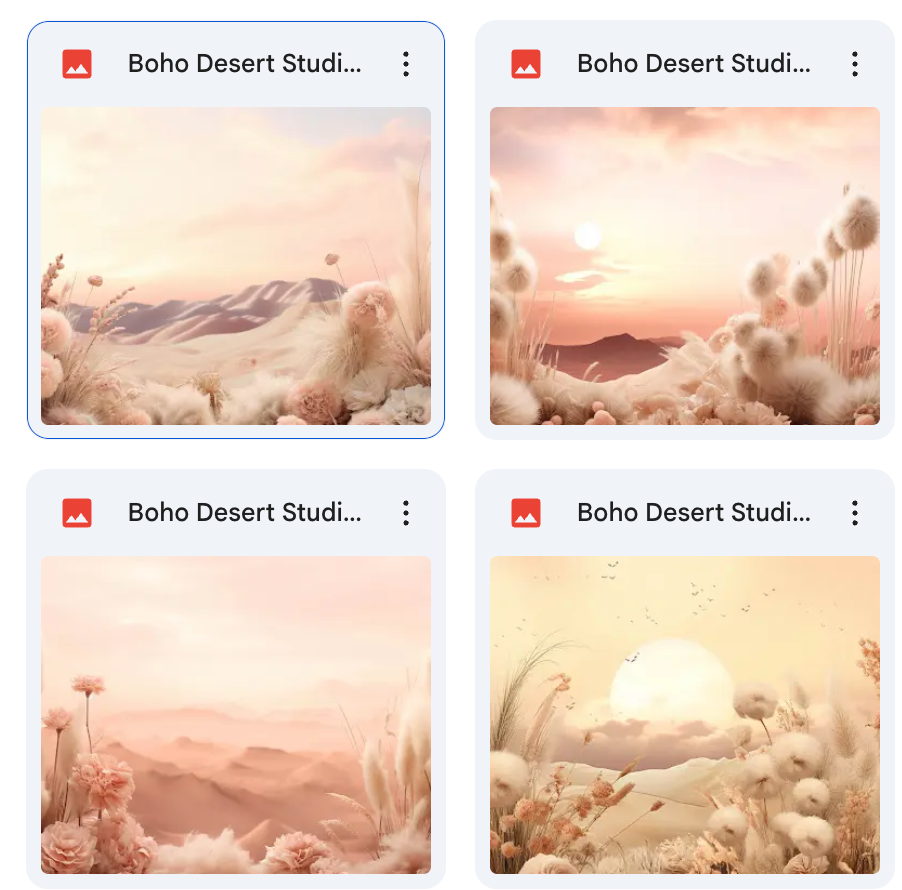Open more actions for the small-sun sunset file
This screenshot has height=890, width=902.
855,64
